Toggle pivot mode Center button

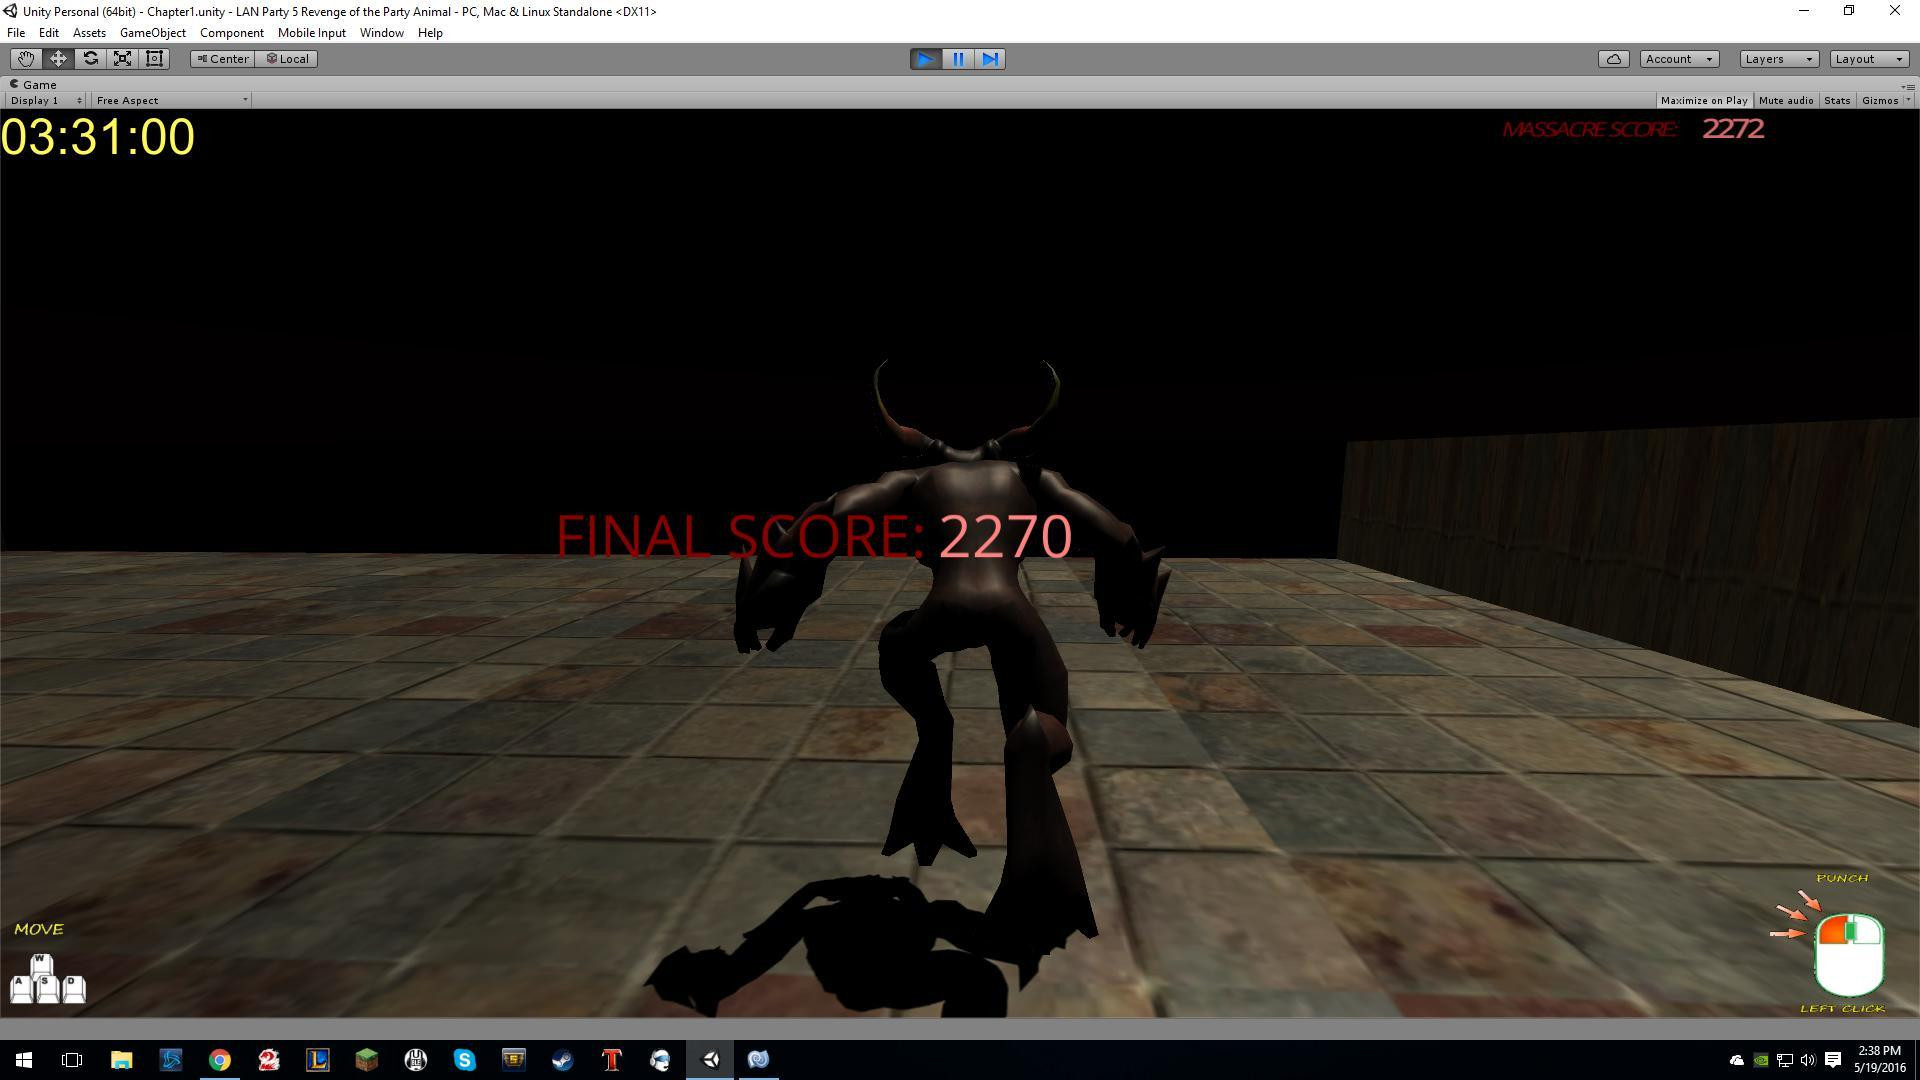[x=223, y=59]
